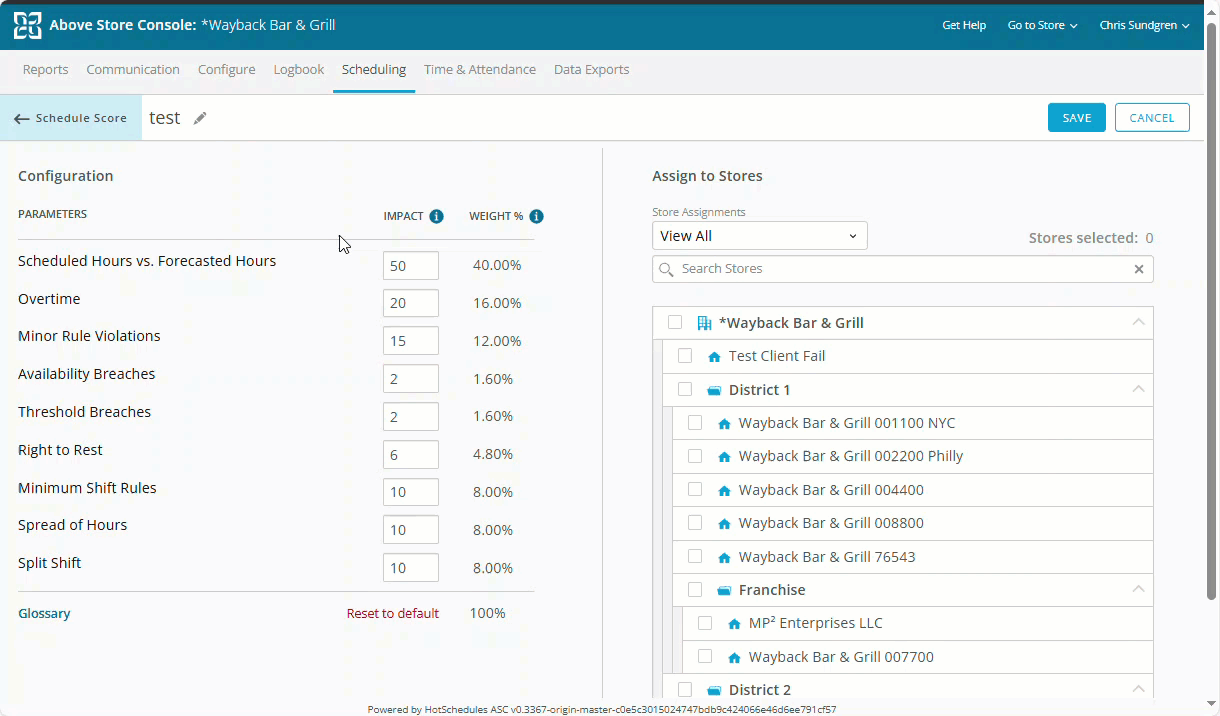The width and height of the screenshot is (1220, 716).
Task: Switch to the Time & Attendance tab
Action: 479,70
